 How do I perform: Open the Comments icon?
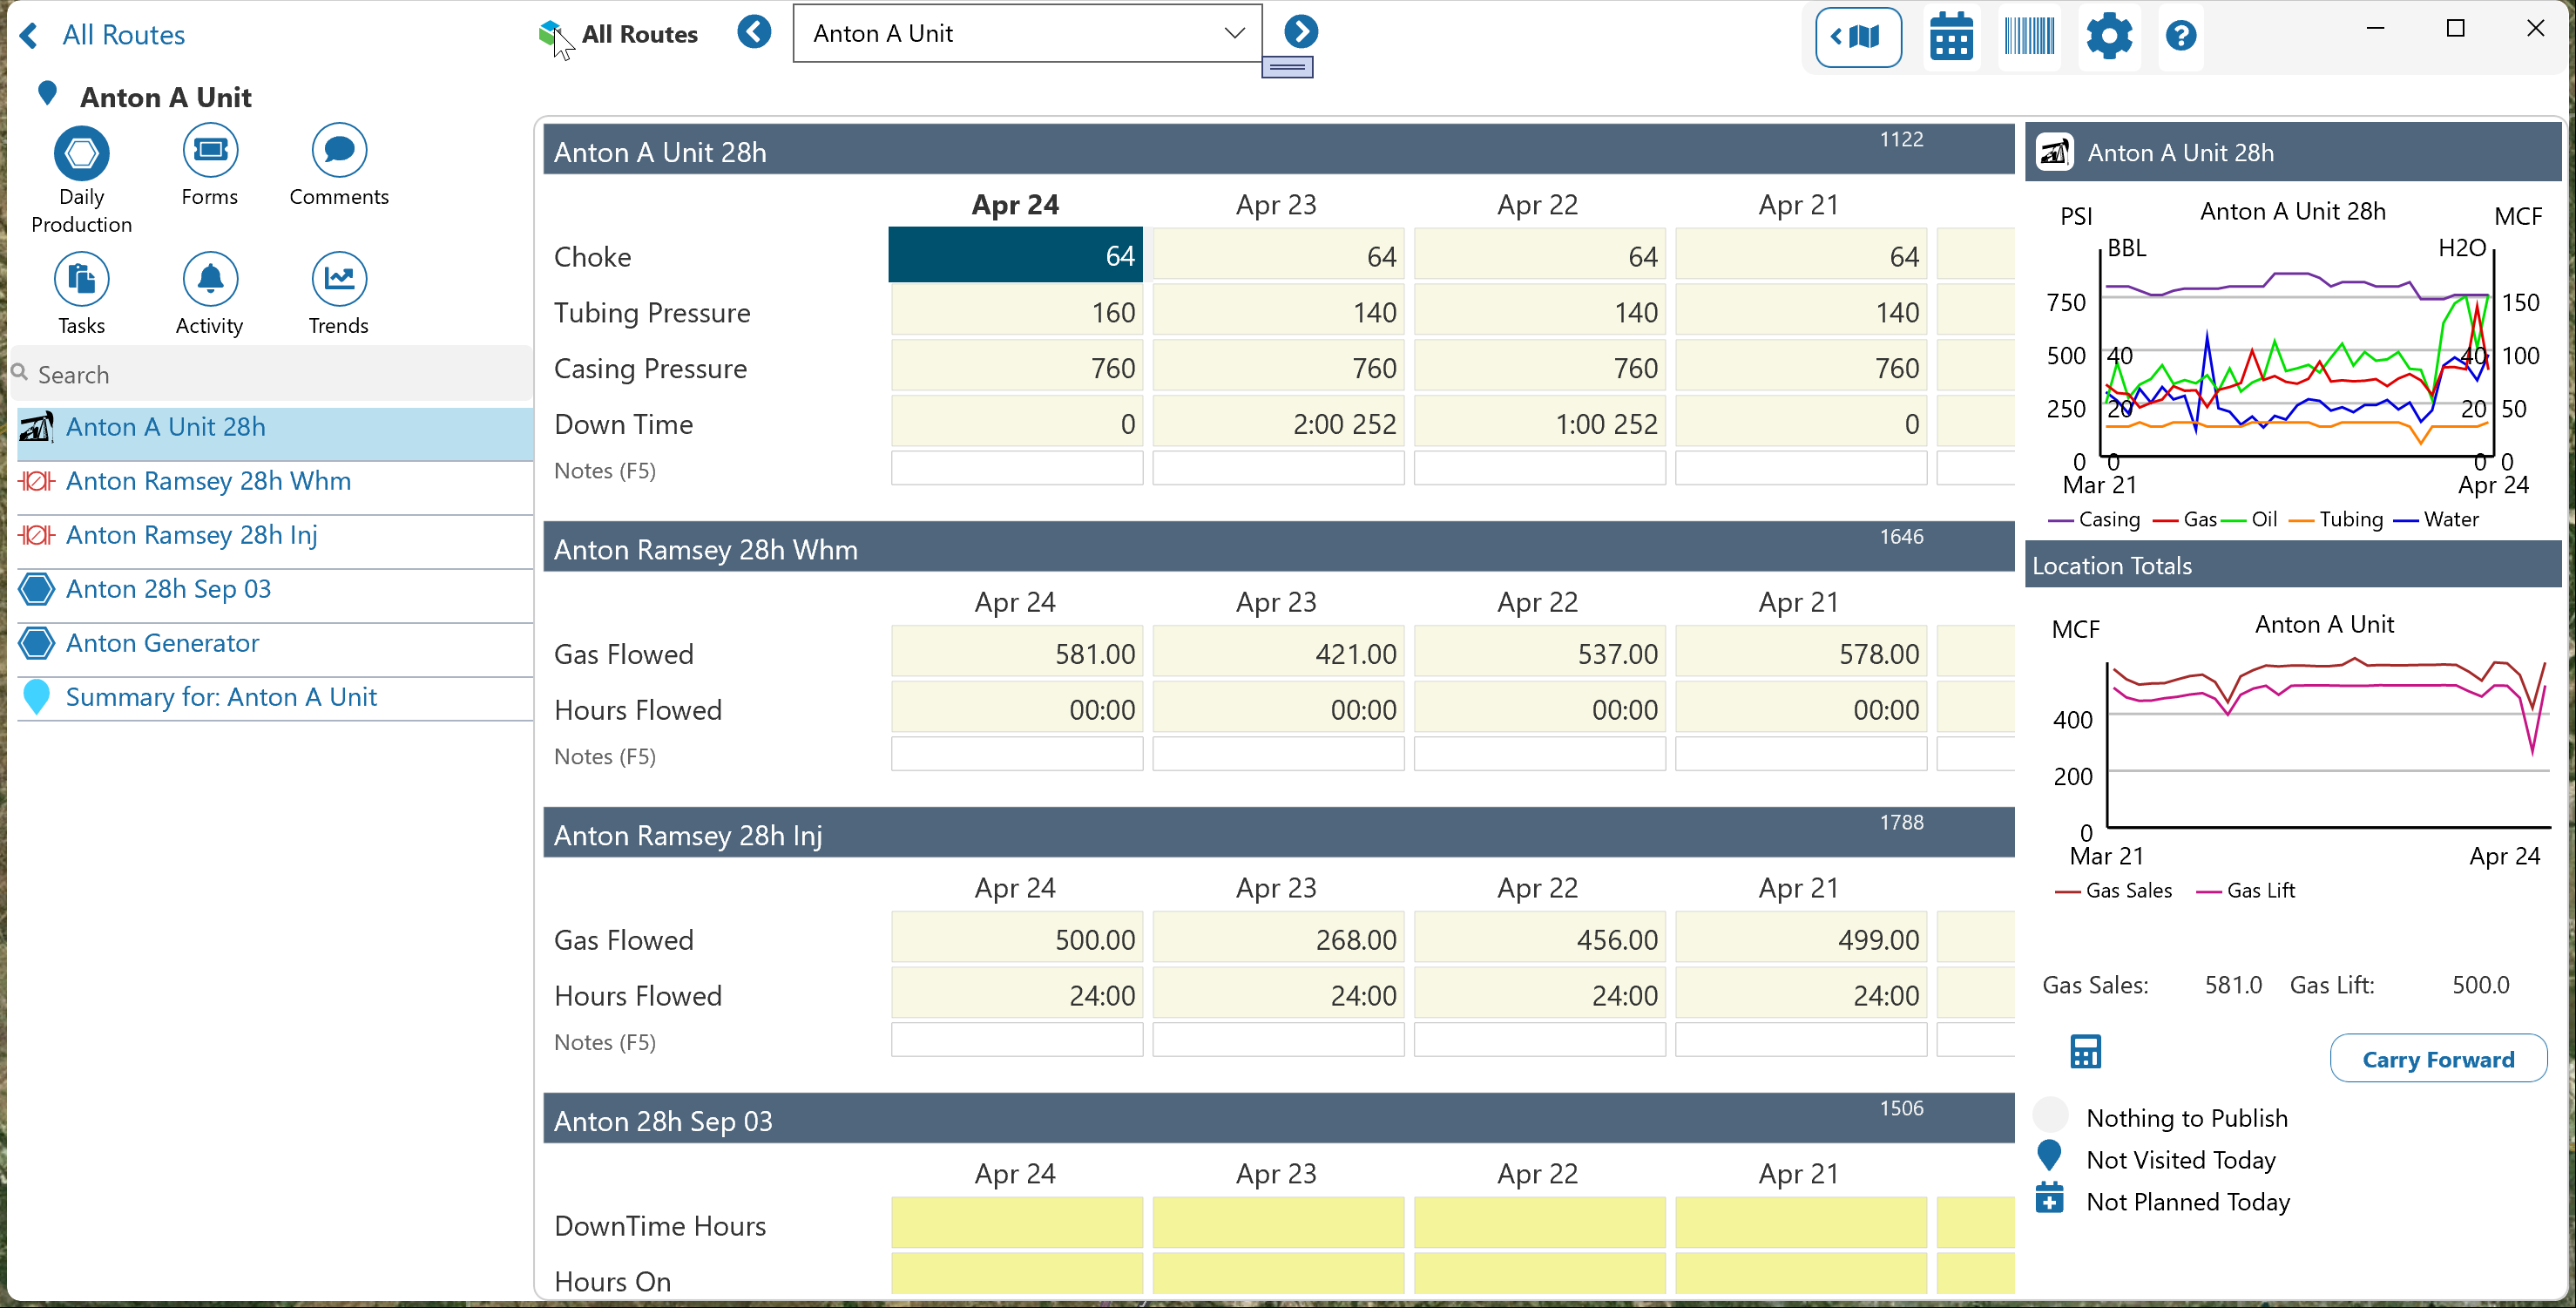(339, 151)
